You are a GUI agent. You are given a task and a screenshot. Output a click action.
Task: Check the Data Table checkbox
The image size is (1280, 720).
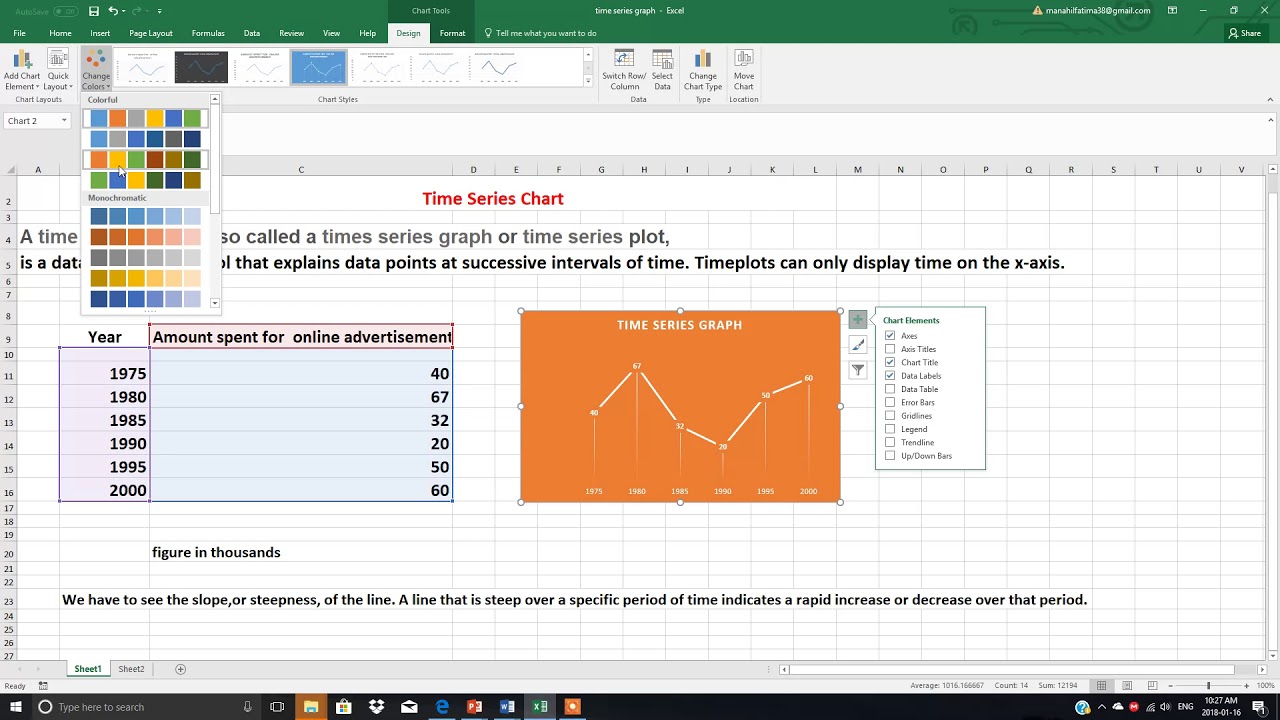pyautogui.click(x=890, y=389)
